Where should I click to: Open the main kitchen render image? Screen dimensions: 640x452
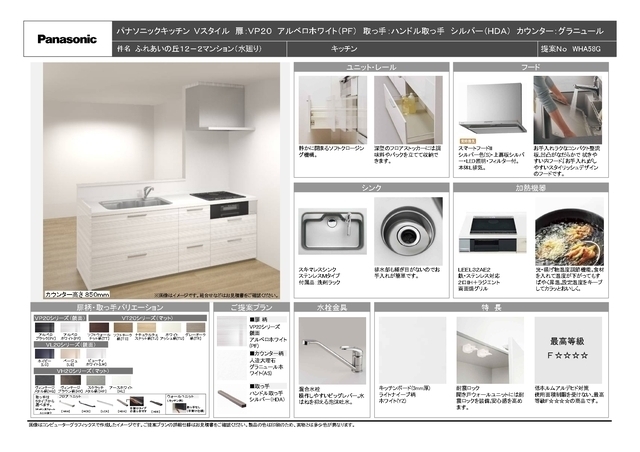162,180
